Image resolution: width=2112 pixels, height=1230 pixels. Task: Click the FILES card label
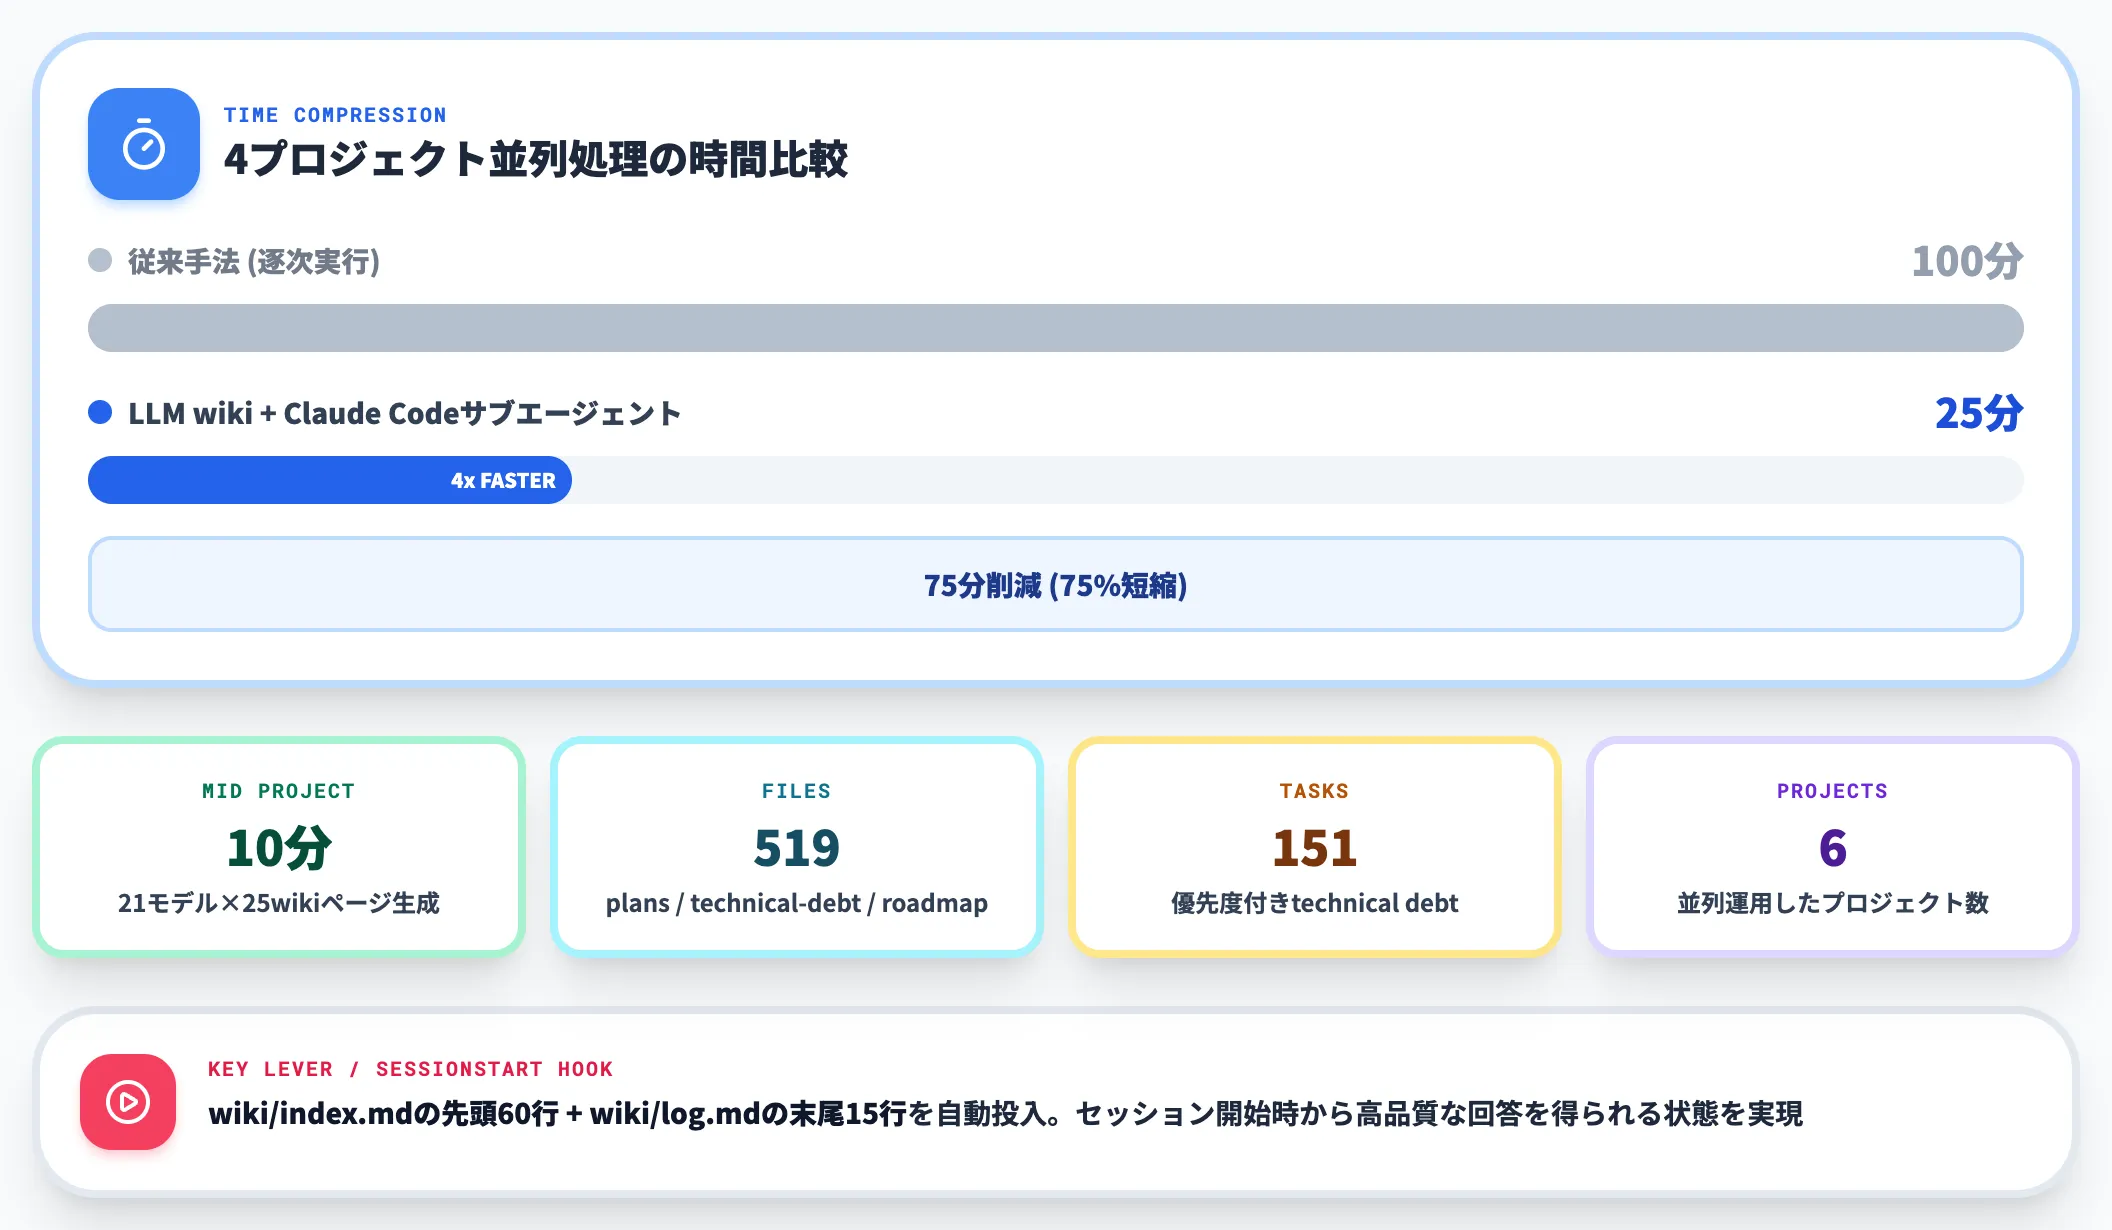797,791
